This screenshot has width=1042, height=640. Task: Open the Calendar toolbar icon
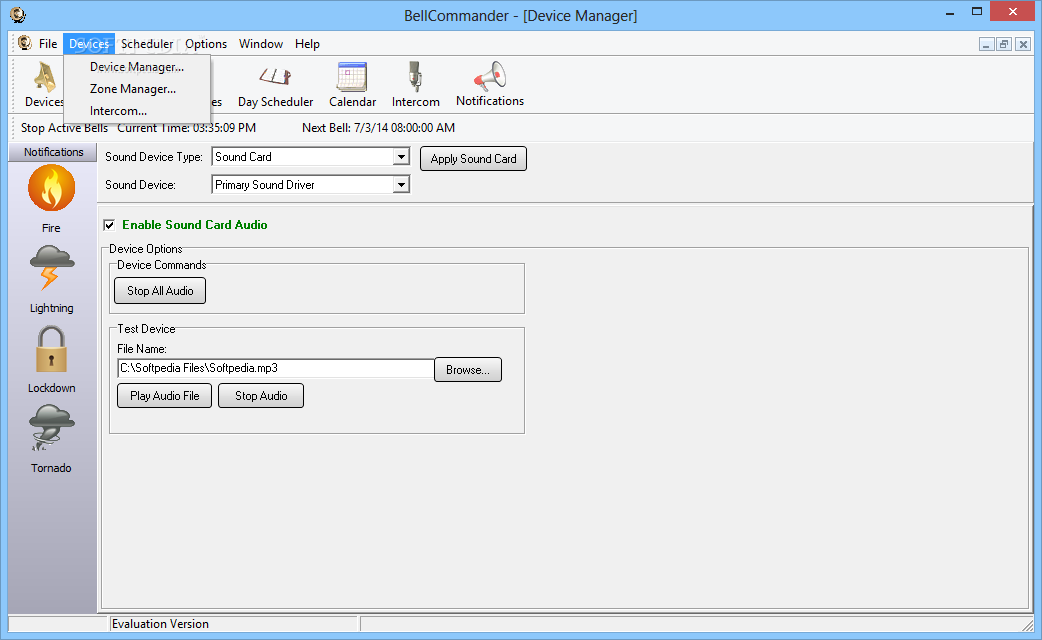(x=352, y=85)
